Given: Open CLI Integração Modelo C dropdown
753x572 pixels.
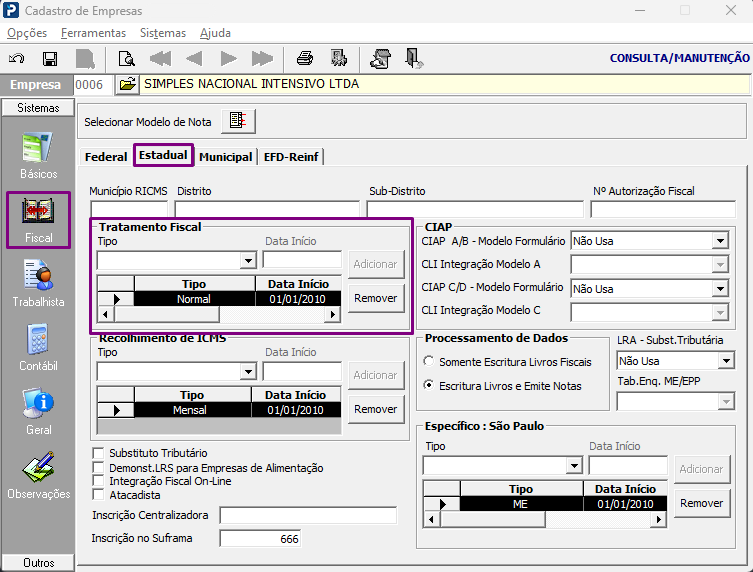Looking at the screenshot, I should pos(720,313).
